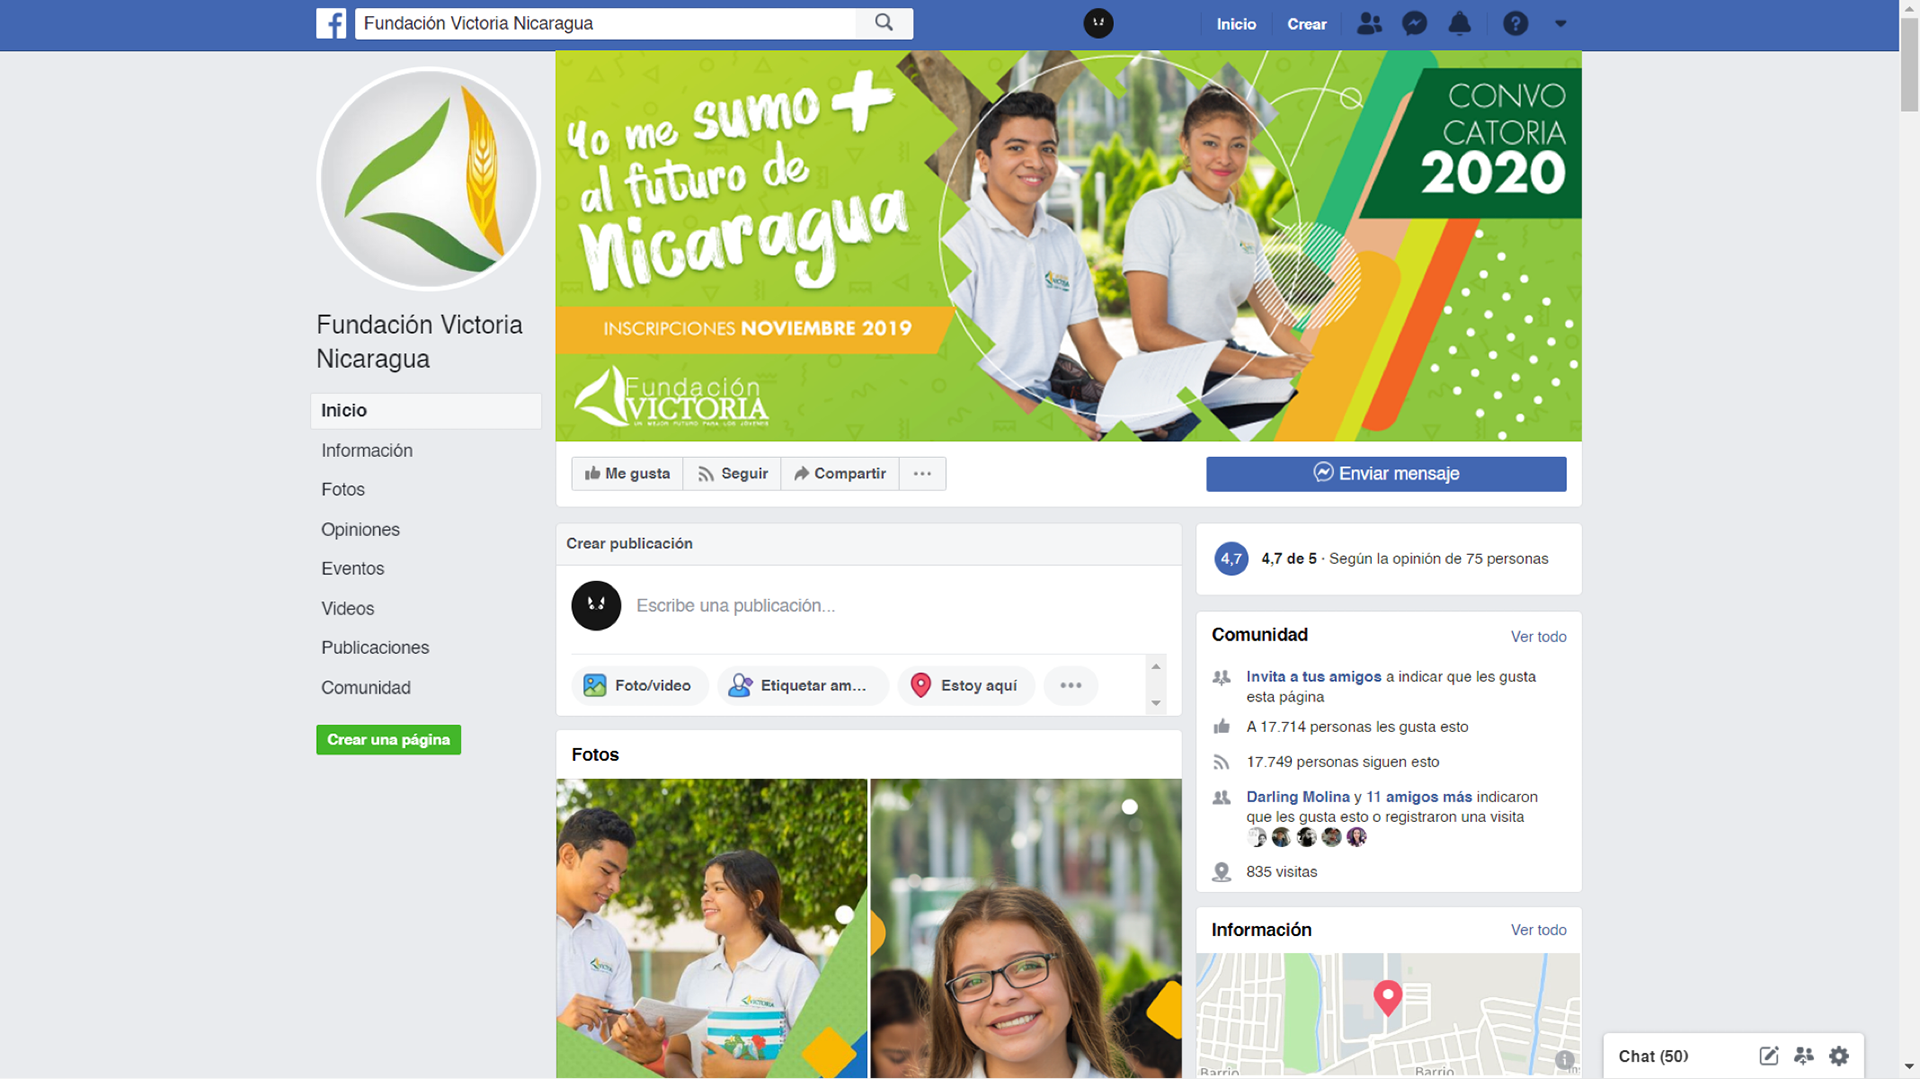Open the notifications bell icon
The width and height of the screenshot is (1920, 1079).
coord(1460,23)
